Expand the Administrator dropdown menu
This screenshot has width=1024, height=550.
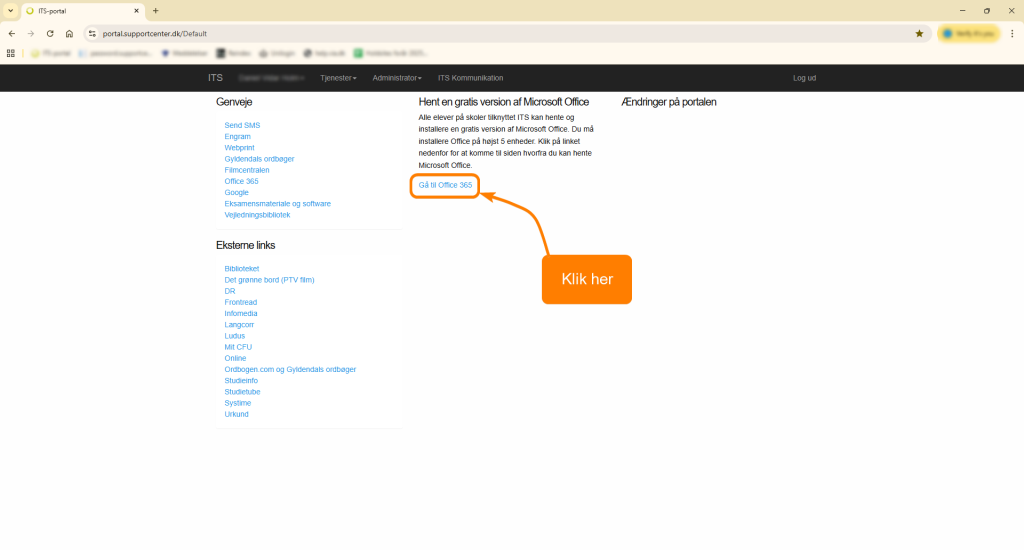pyautogui.click(x=396, y=78)
